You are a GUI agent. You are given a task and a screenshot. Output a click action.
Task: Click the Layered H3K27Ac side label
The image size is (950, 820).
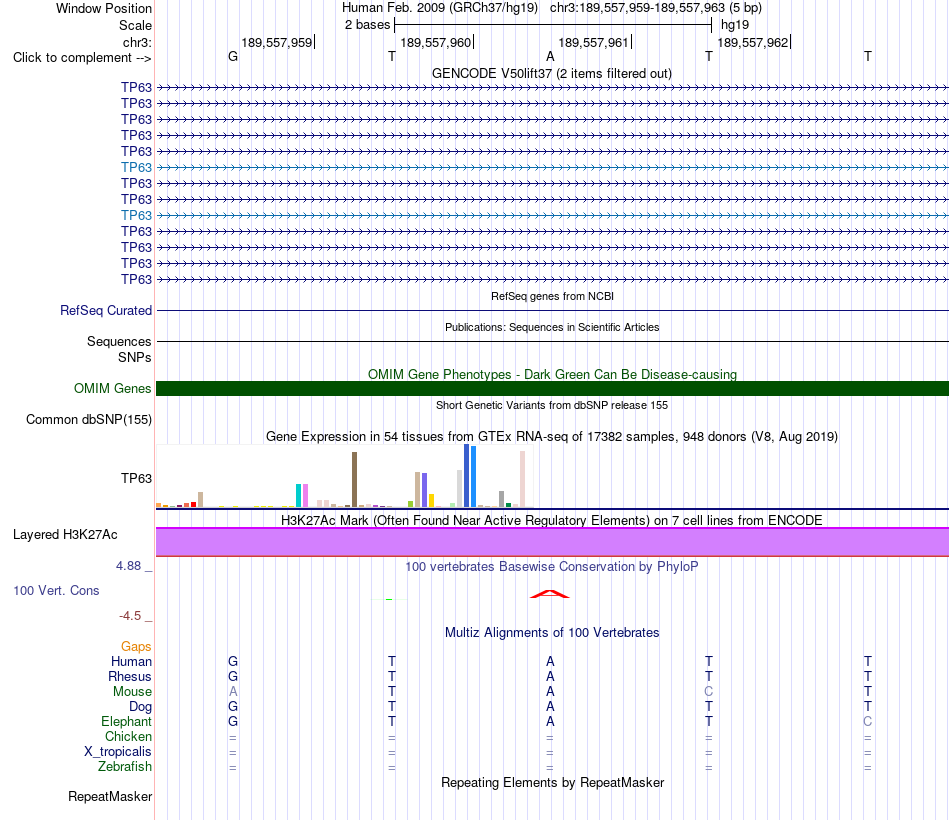[x=65, y=535]
